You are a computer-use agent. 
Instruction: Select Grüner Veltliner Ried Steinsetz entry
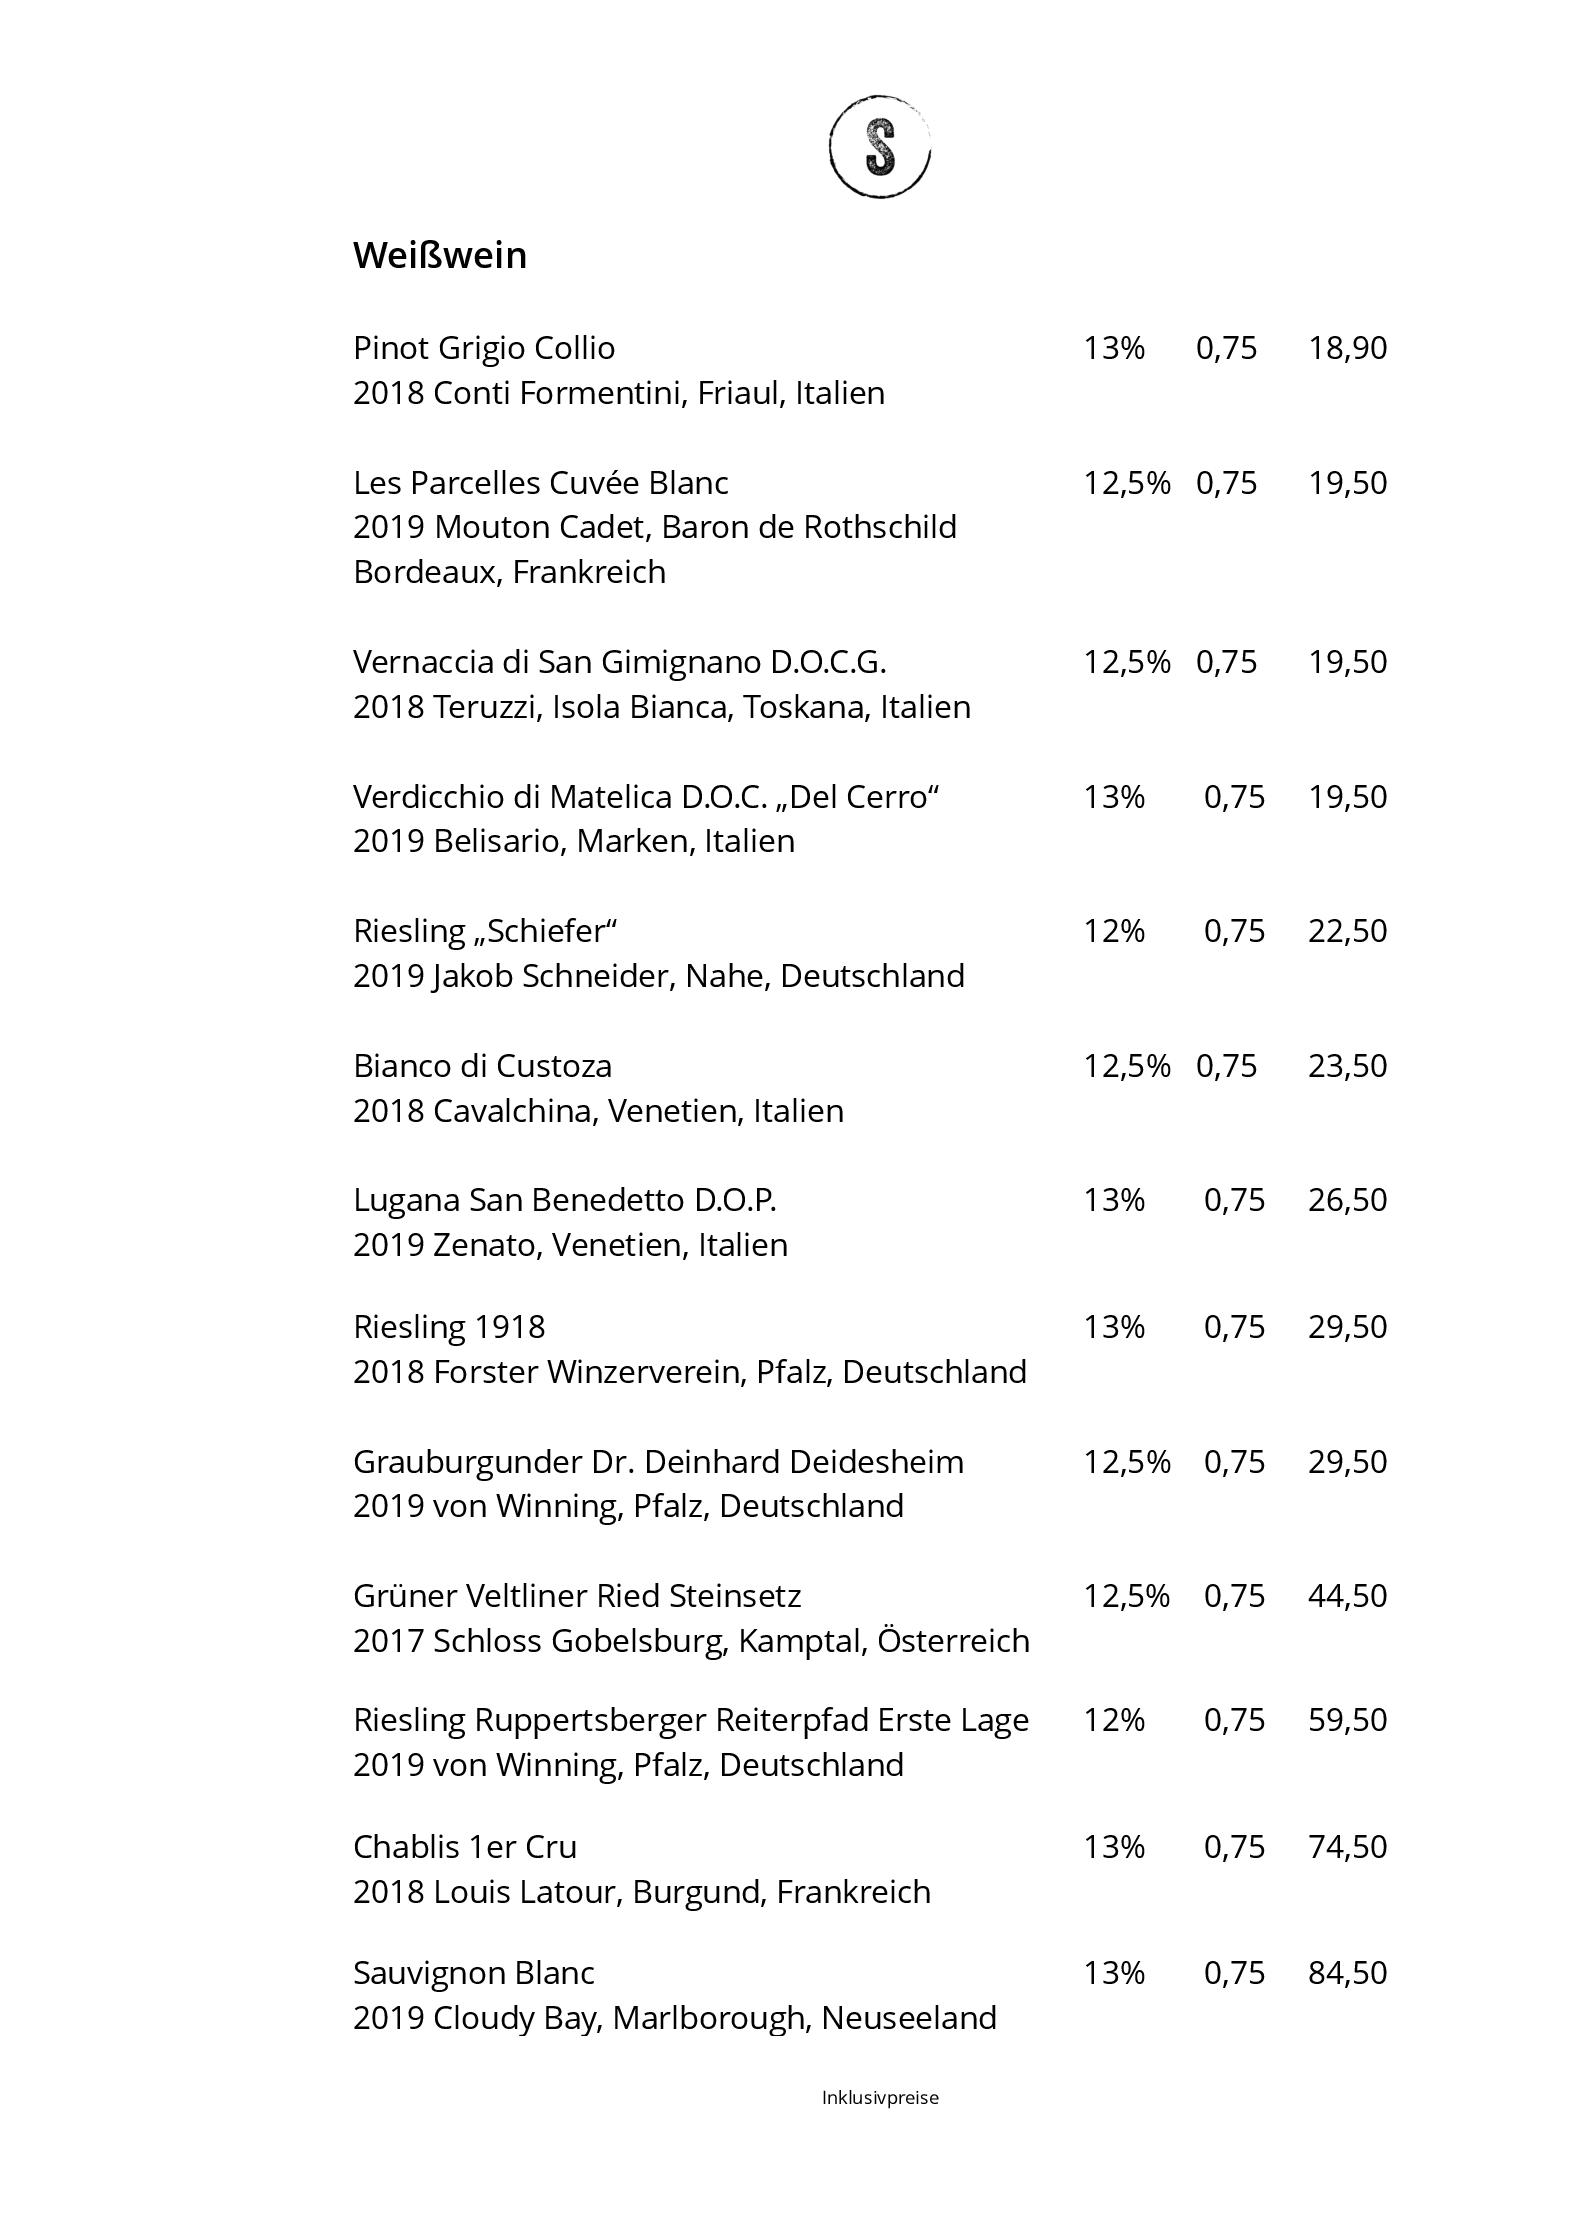(x=577, y=1596)
